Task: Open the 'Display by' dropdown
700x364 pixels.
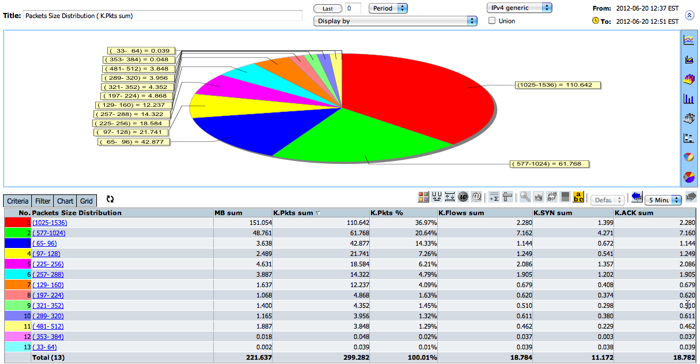Action: [x=396, y=21]
